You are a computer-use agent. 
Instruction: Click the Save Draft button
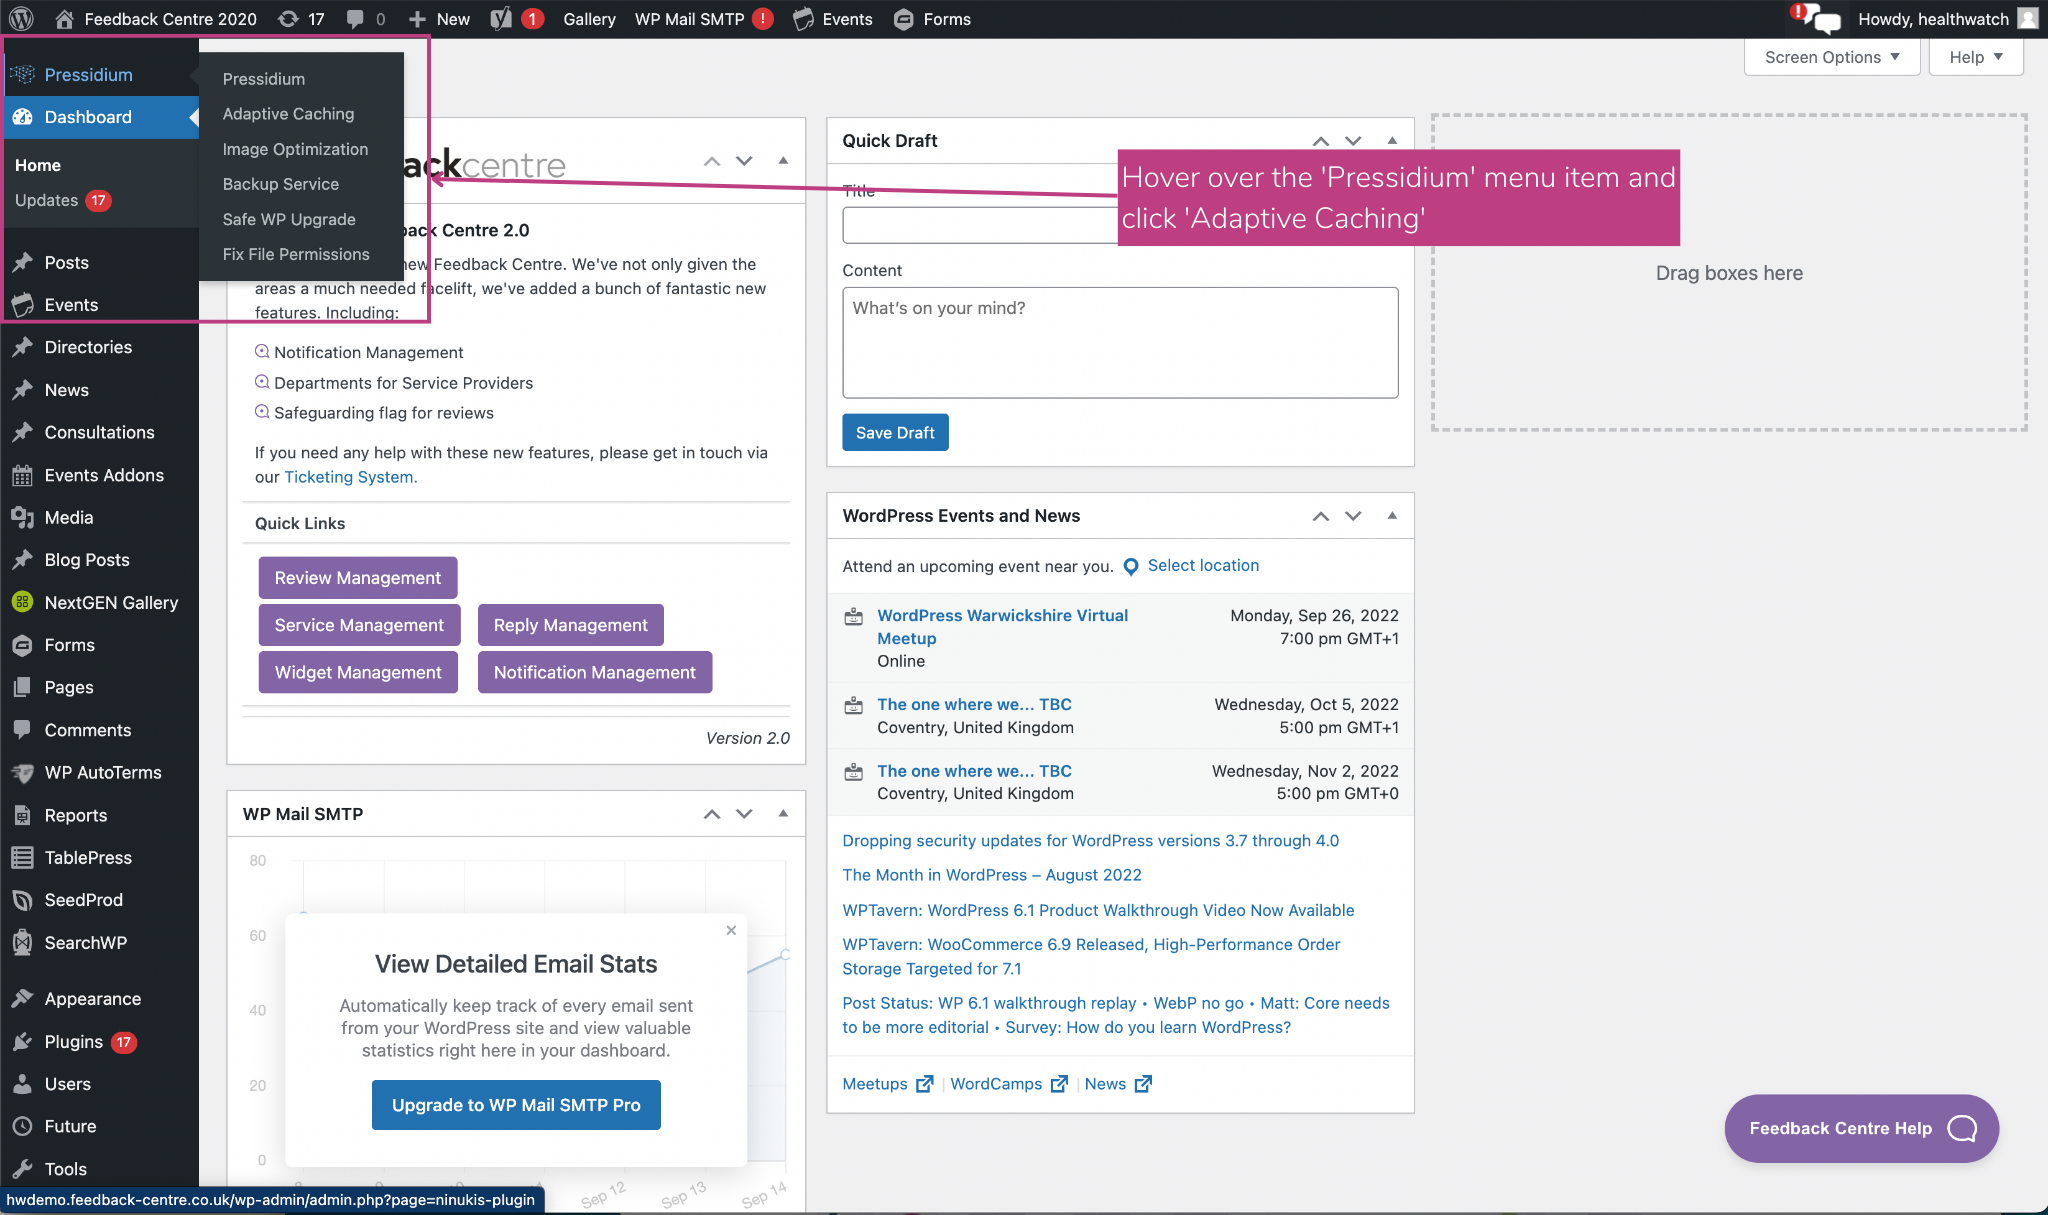click(x=894, y=432)
